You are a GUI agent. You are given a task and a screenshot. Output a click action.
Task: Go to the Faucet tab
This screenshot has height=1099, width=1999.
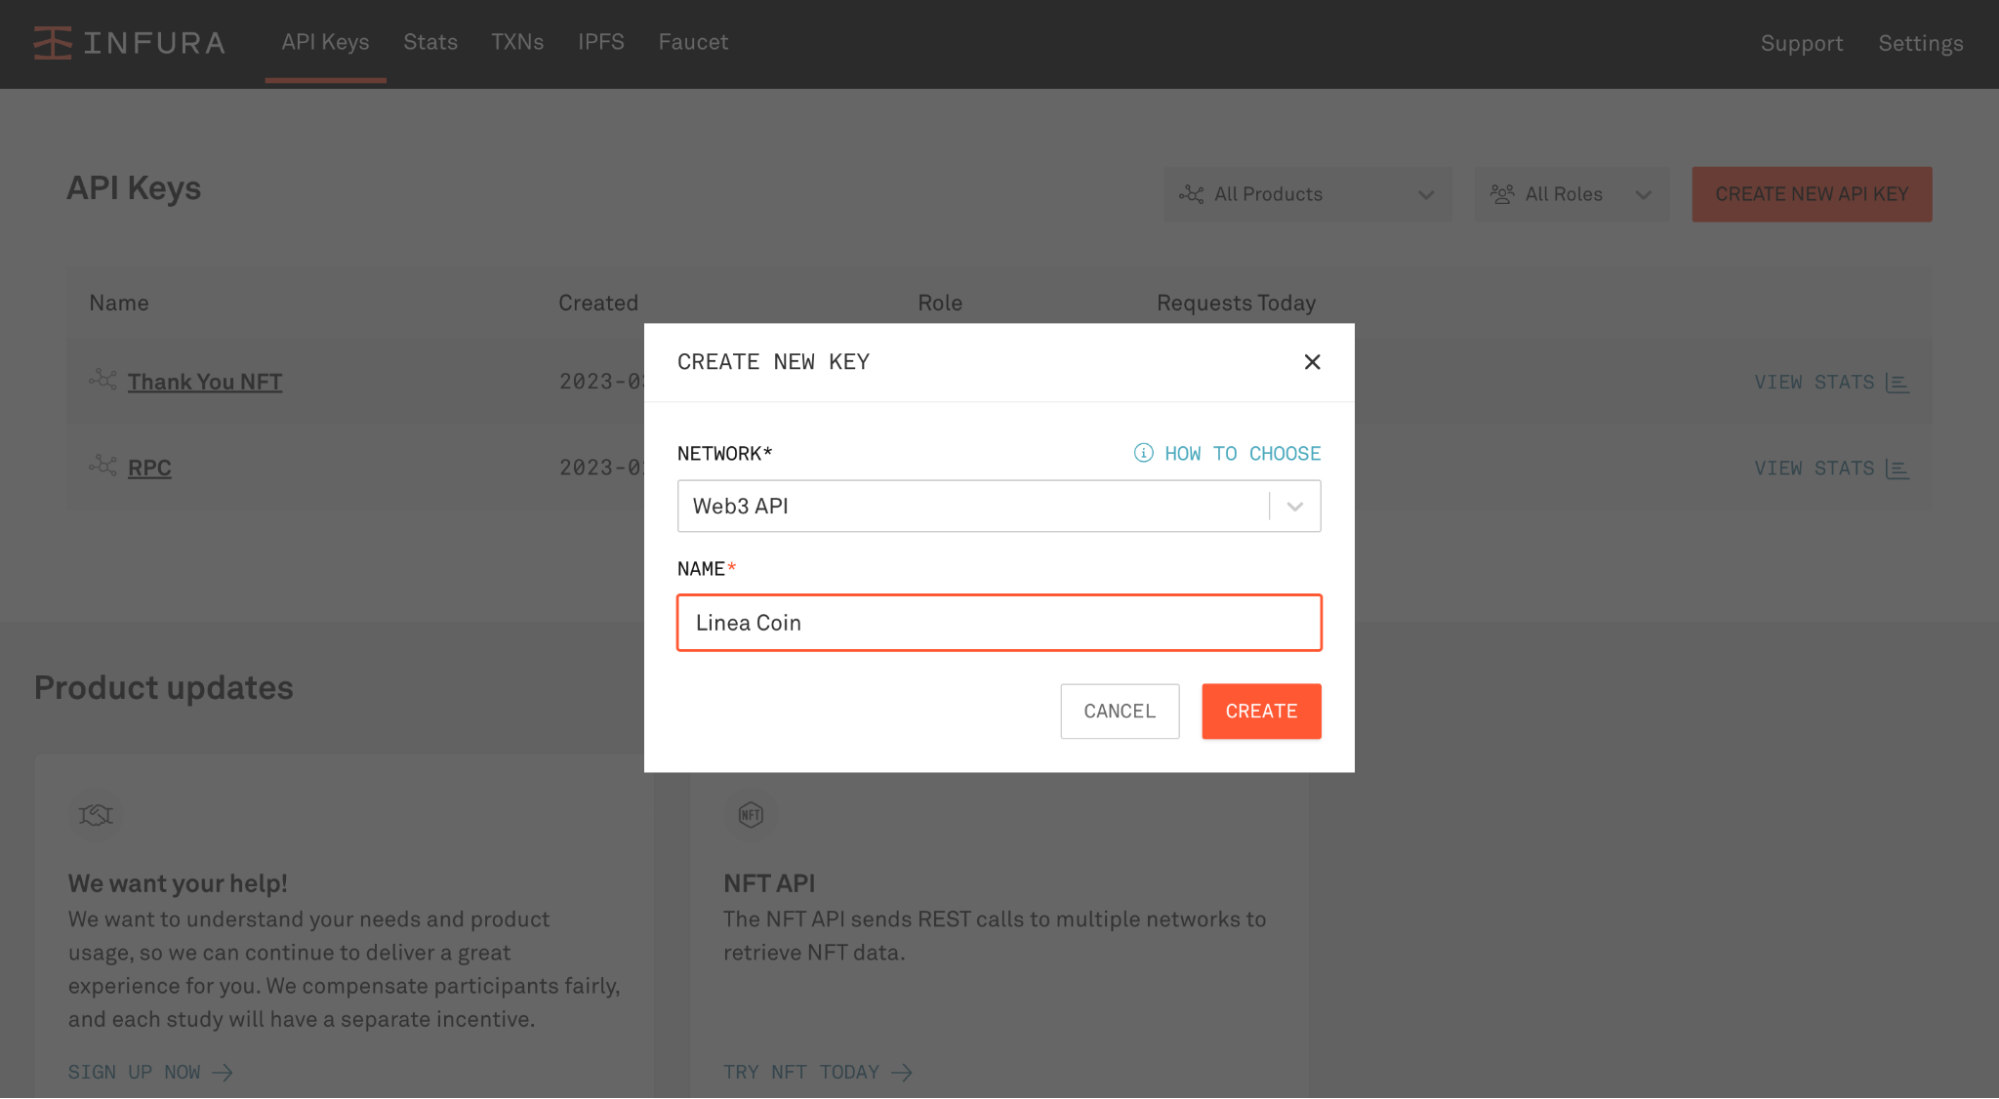point(693,42)
